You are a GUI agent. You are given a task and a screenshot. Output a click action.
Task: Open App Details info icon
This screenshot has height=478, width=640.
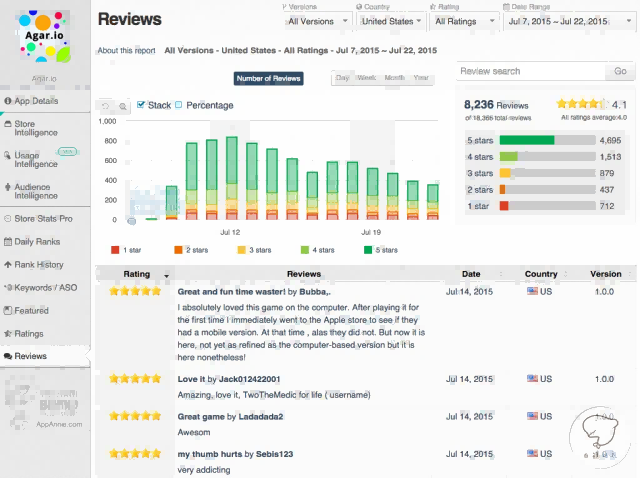click(7, 101)
